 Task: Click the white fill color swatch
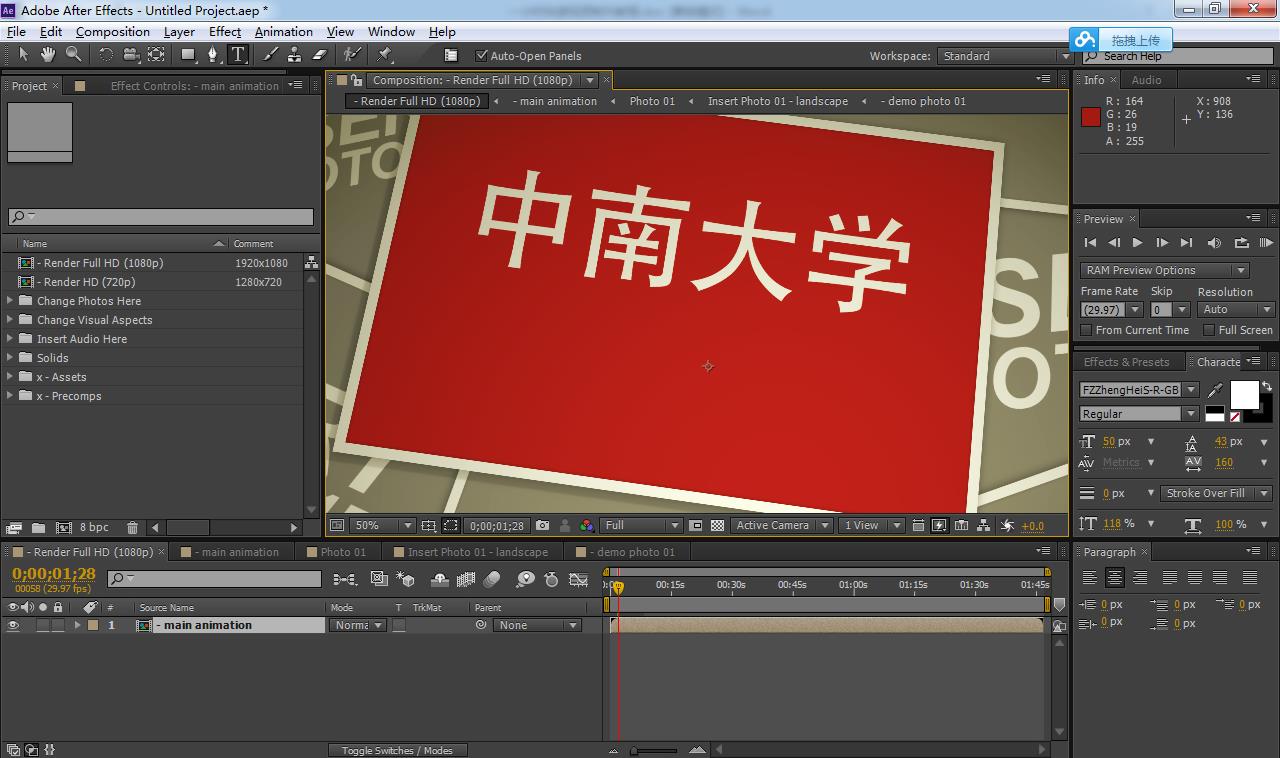coord(1244,394)
